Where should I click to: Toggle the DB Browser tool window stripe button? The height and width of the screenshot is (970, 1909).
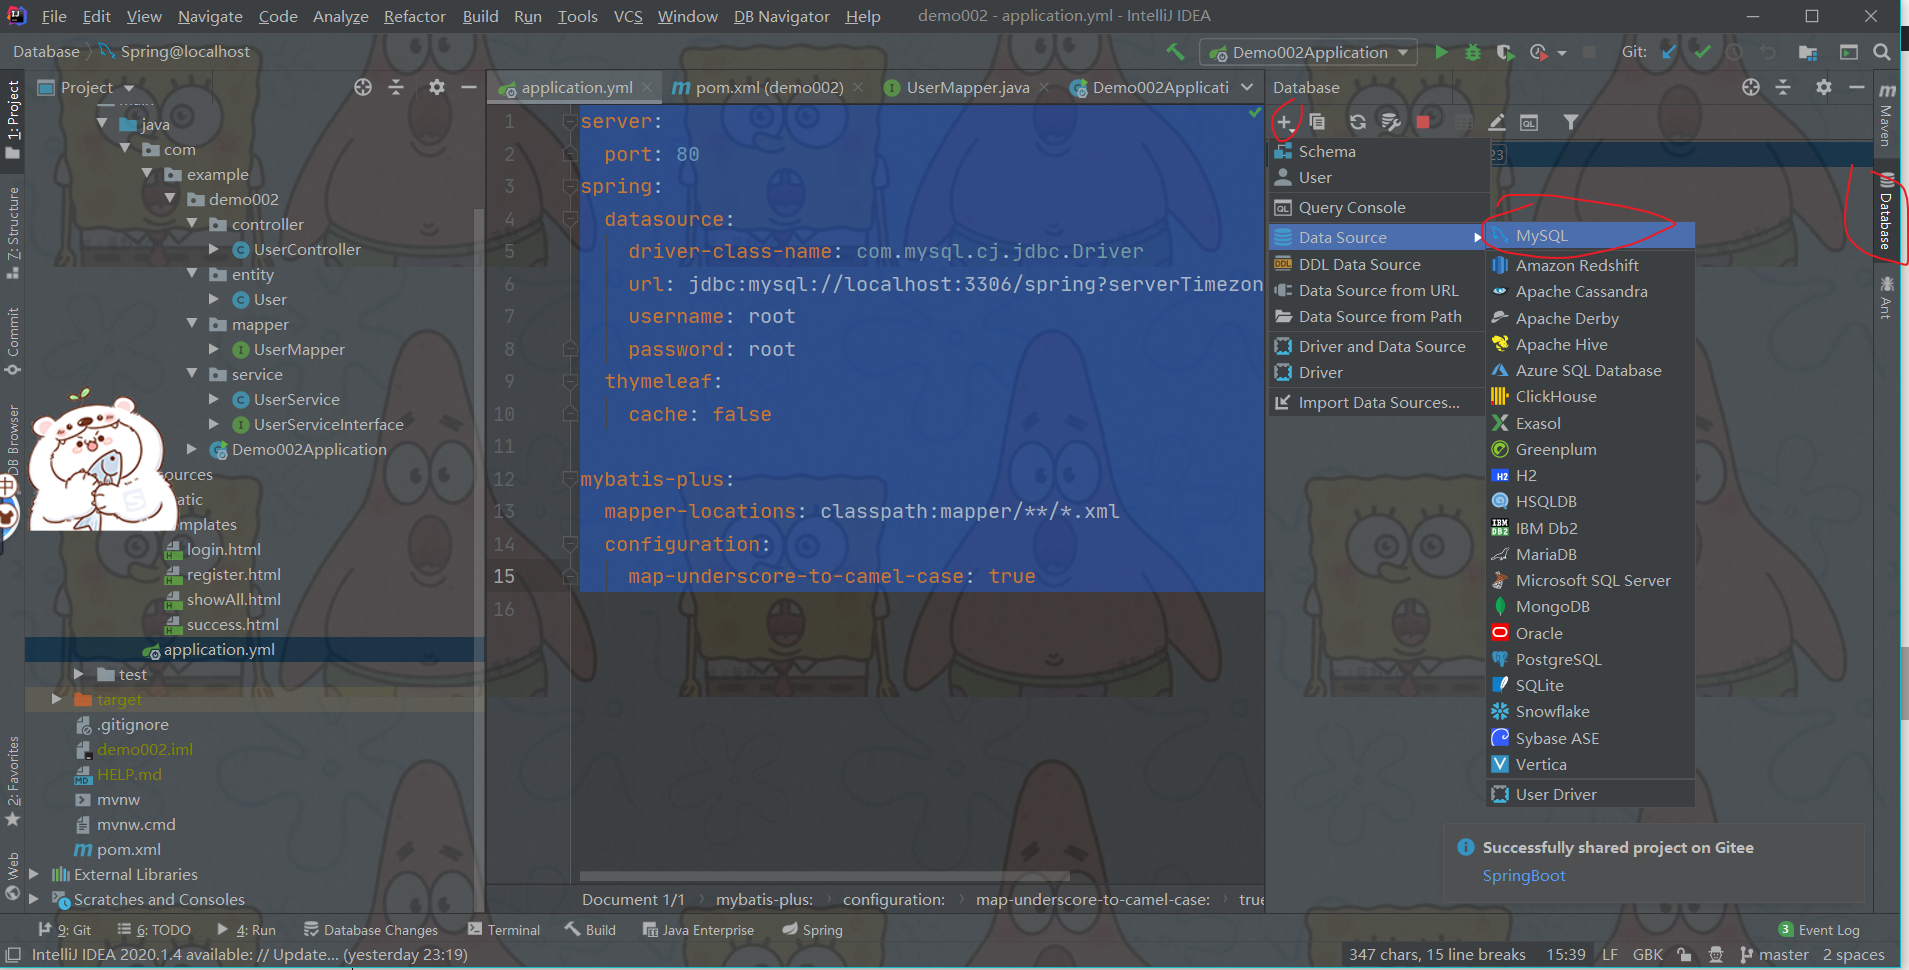point(13,440)
